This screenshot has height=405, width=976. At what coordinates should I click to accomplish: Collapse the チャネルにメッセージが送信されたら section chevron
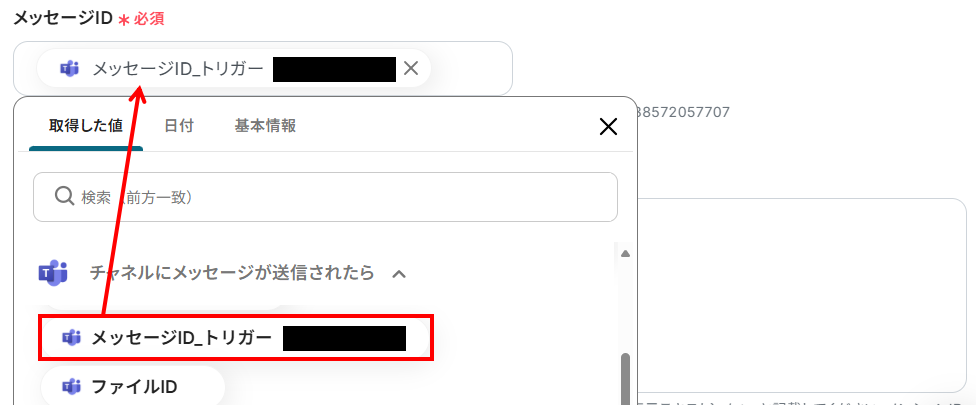point(400,273)
